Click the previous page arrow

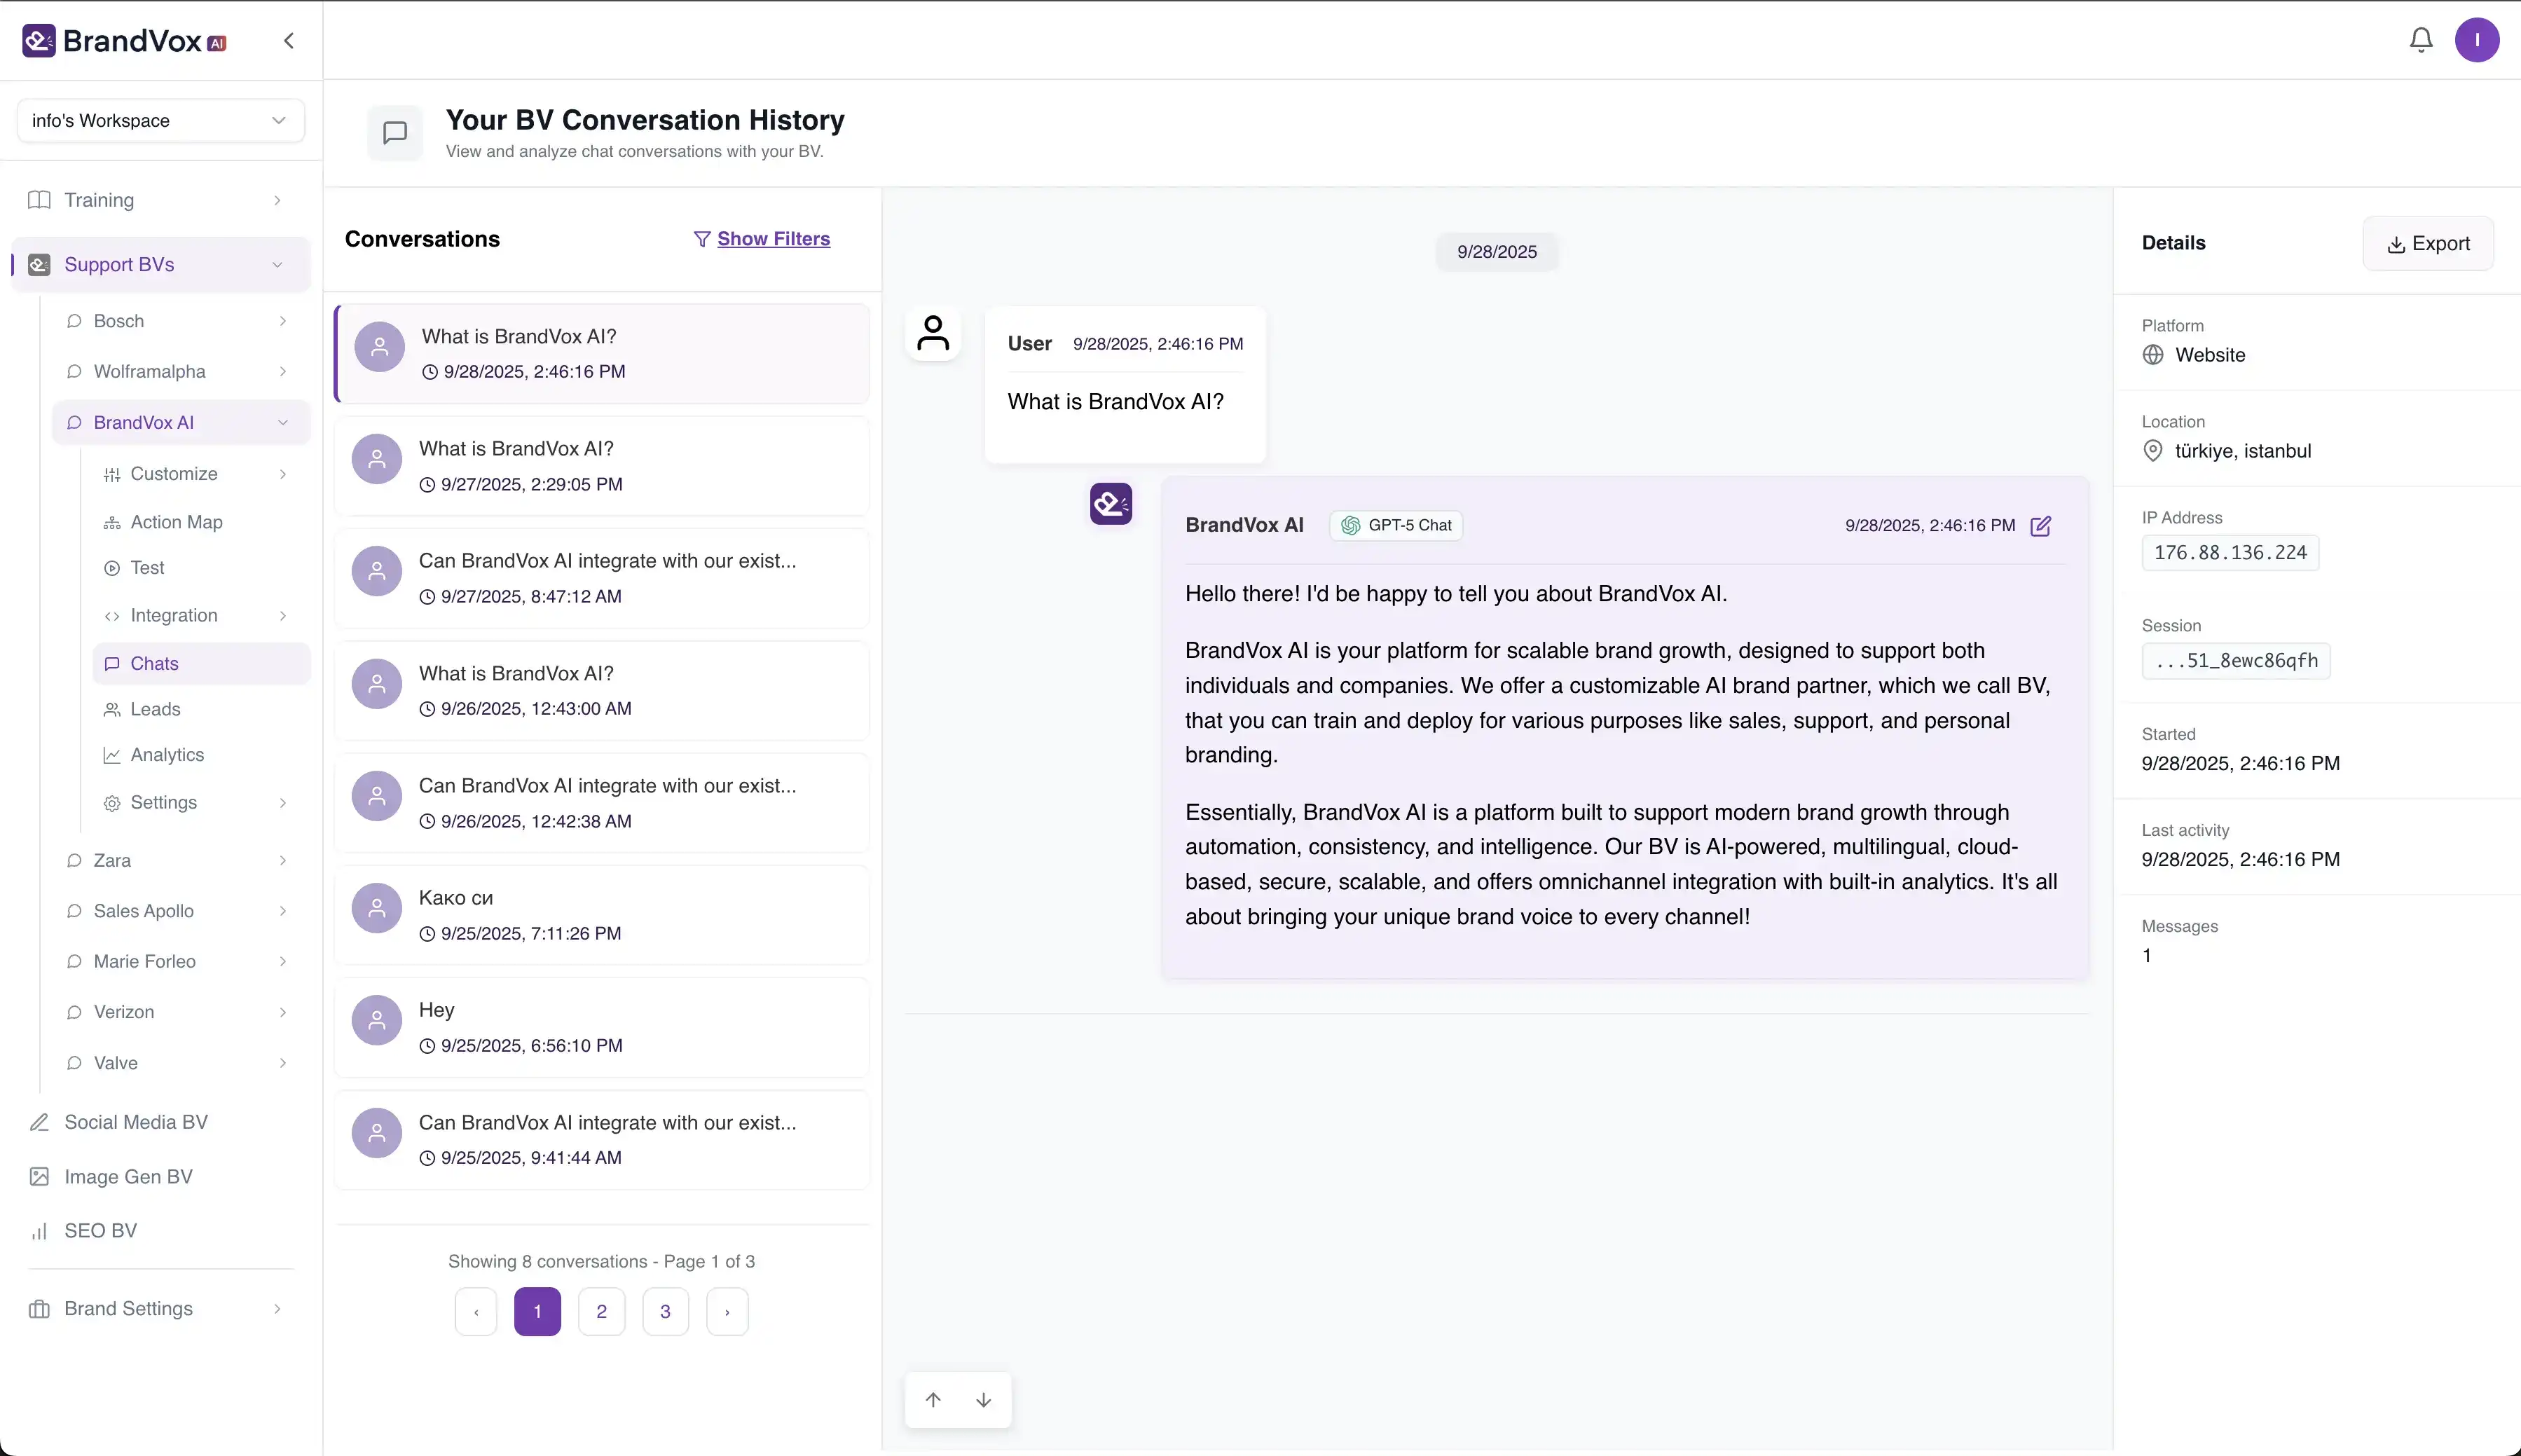click(476, 1312)
